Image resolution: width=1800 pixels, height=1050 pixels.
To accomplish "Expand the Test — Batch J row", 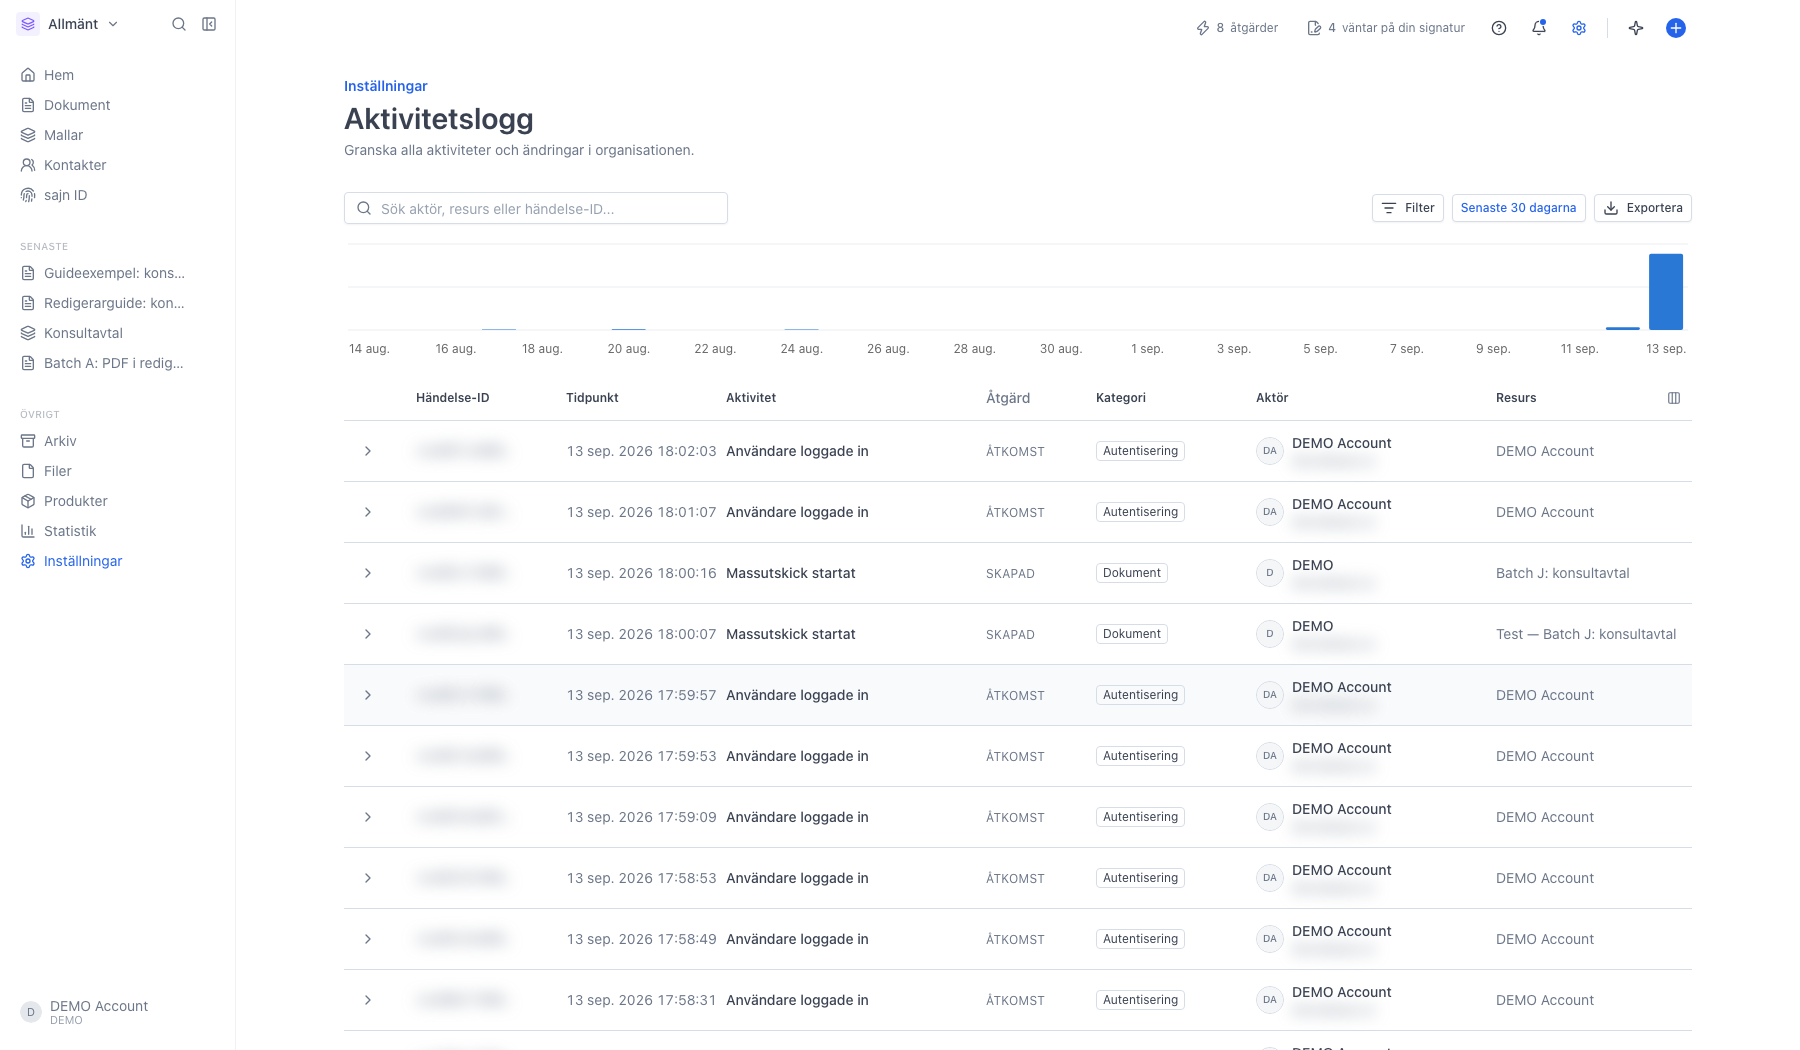I will pyautogui.click(x=368, y=634).
